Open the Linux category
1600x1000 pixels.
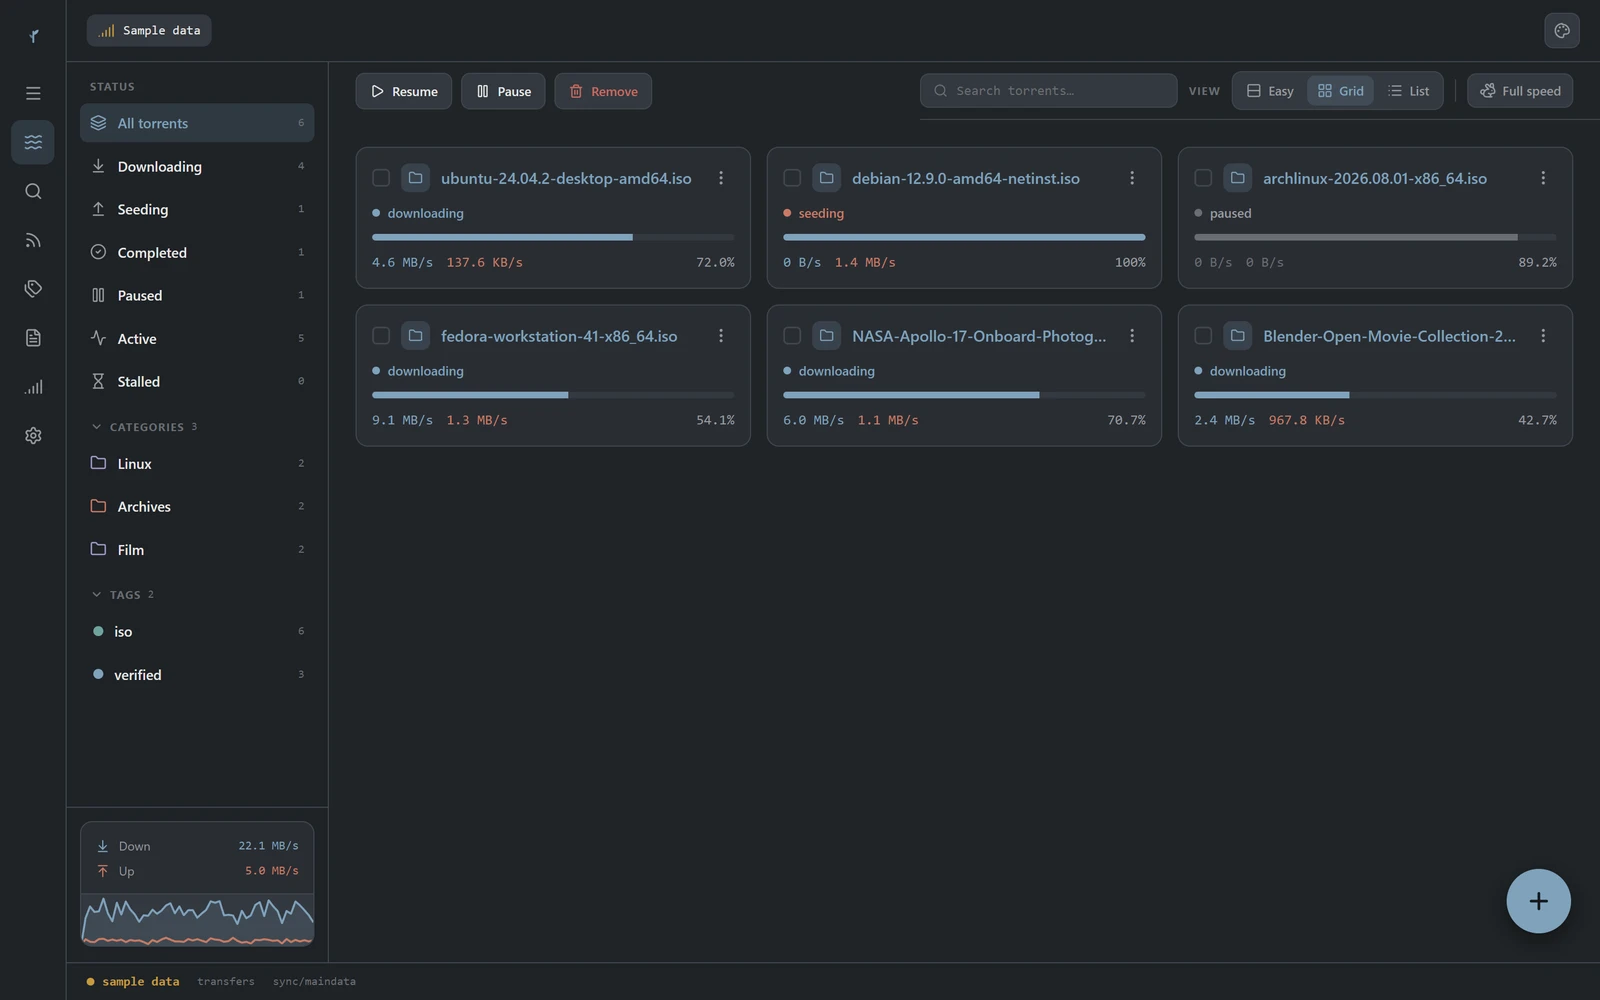pyautogui.click(x=197, y=464)
